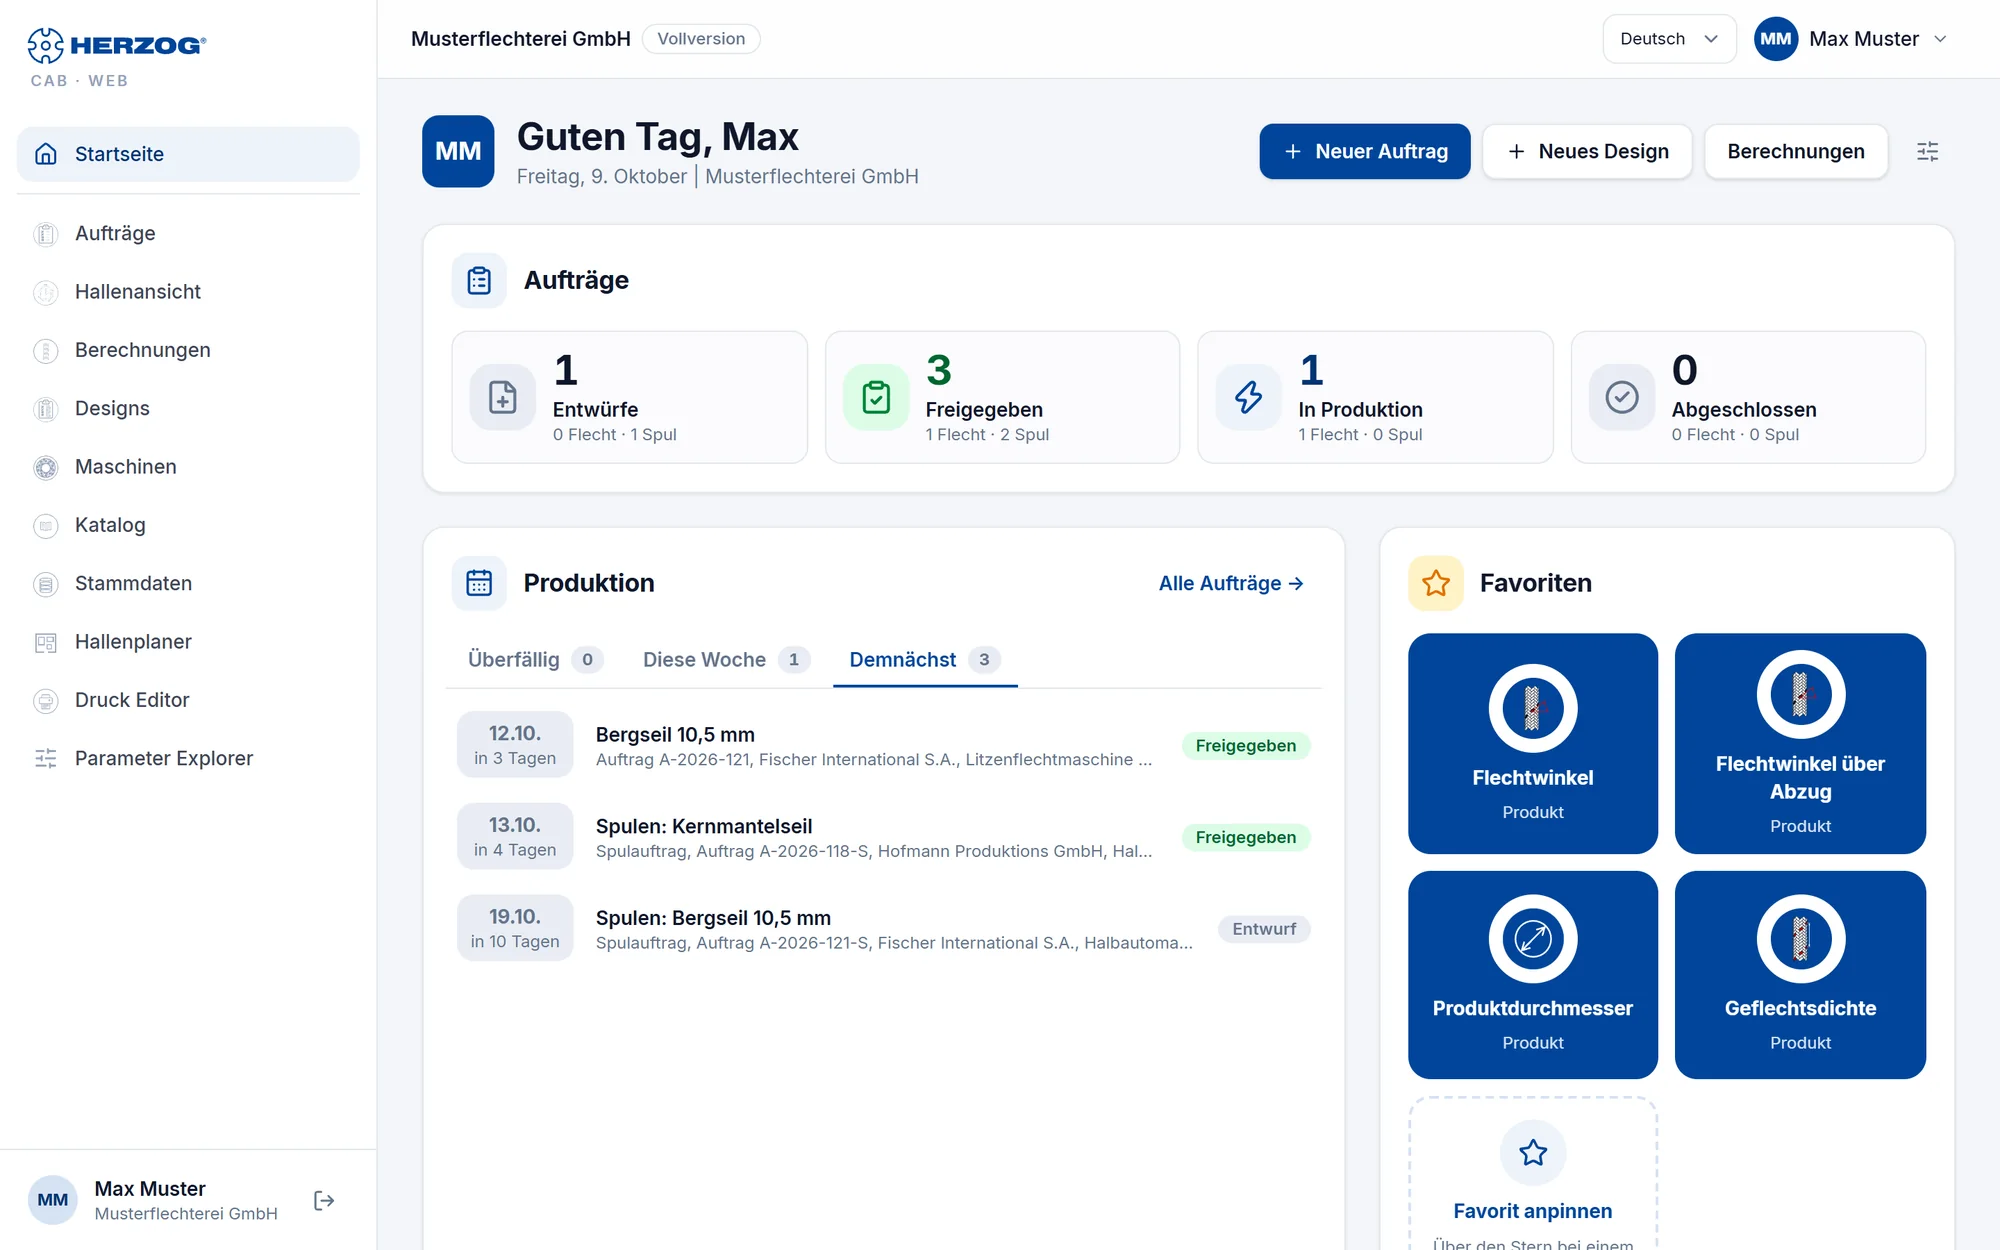Go to Startseite in the sidebar

(x=188, y=154)
